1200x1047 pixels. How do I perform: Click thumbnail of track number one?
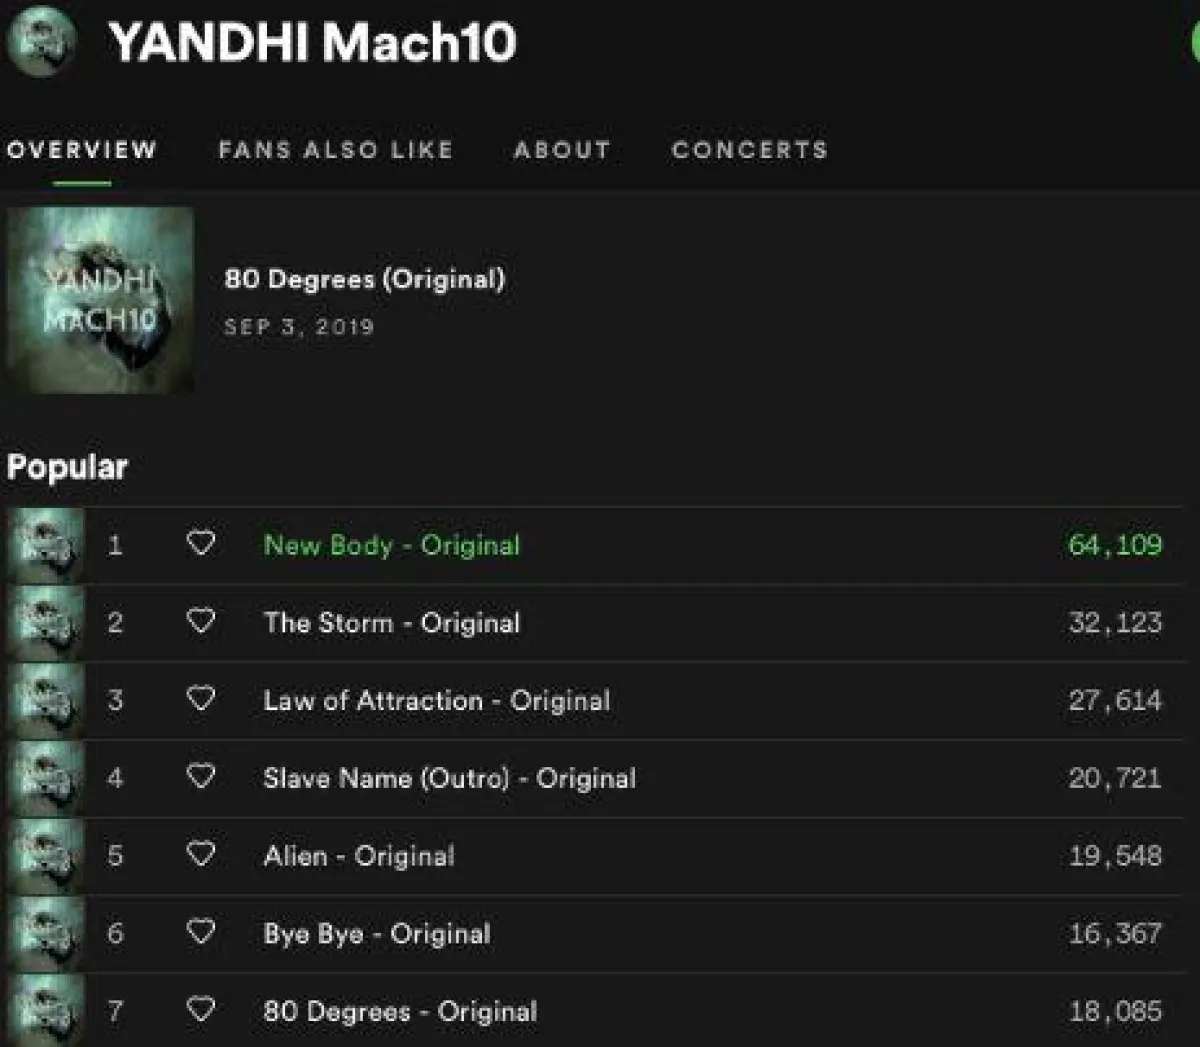coord(46,545)
